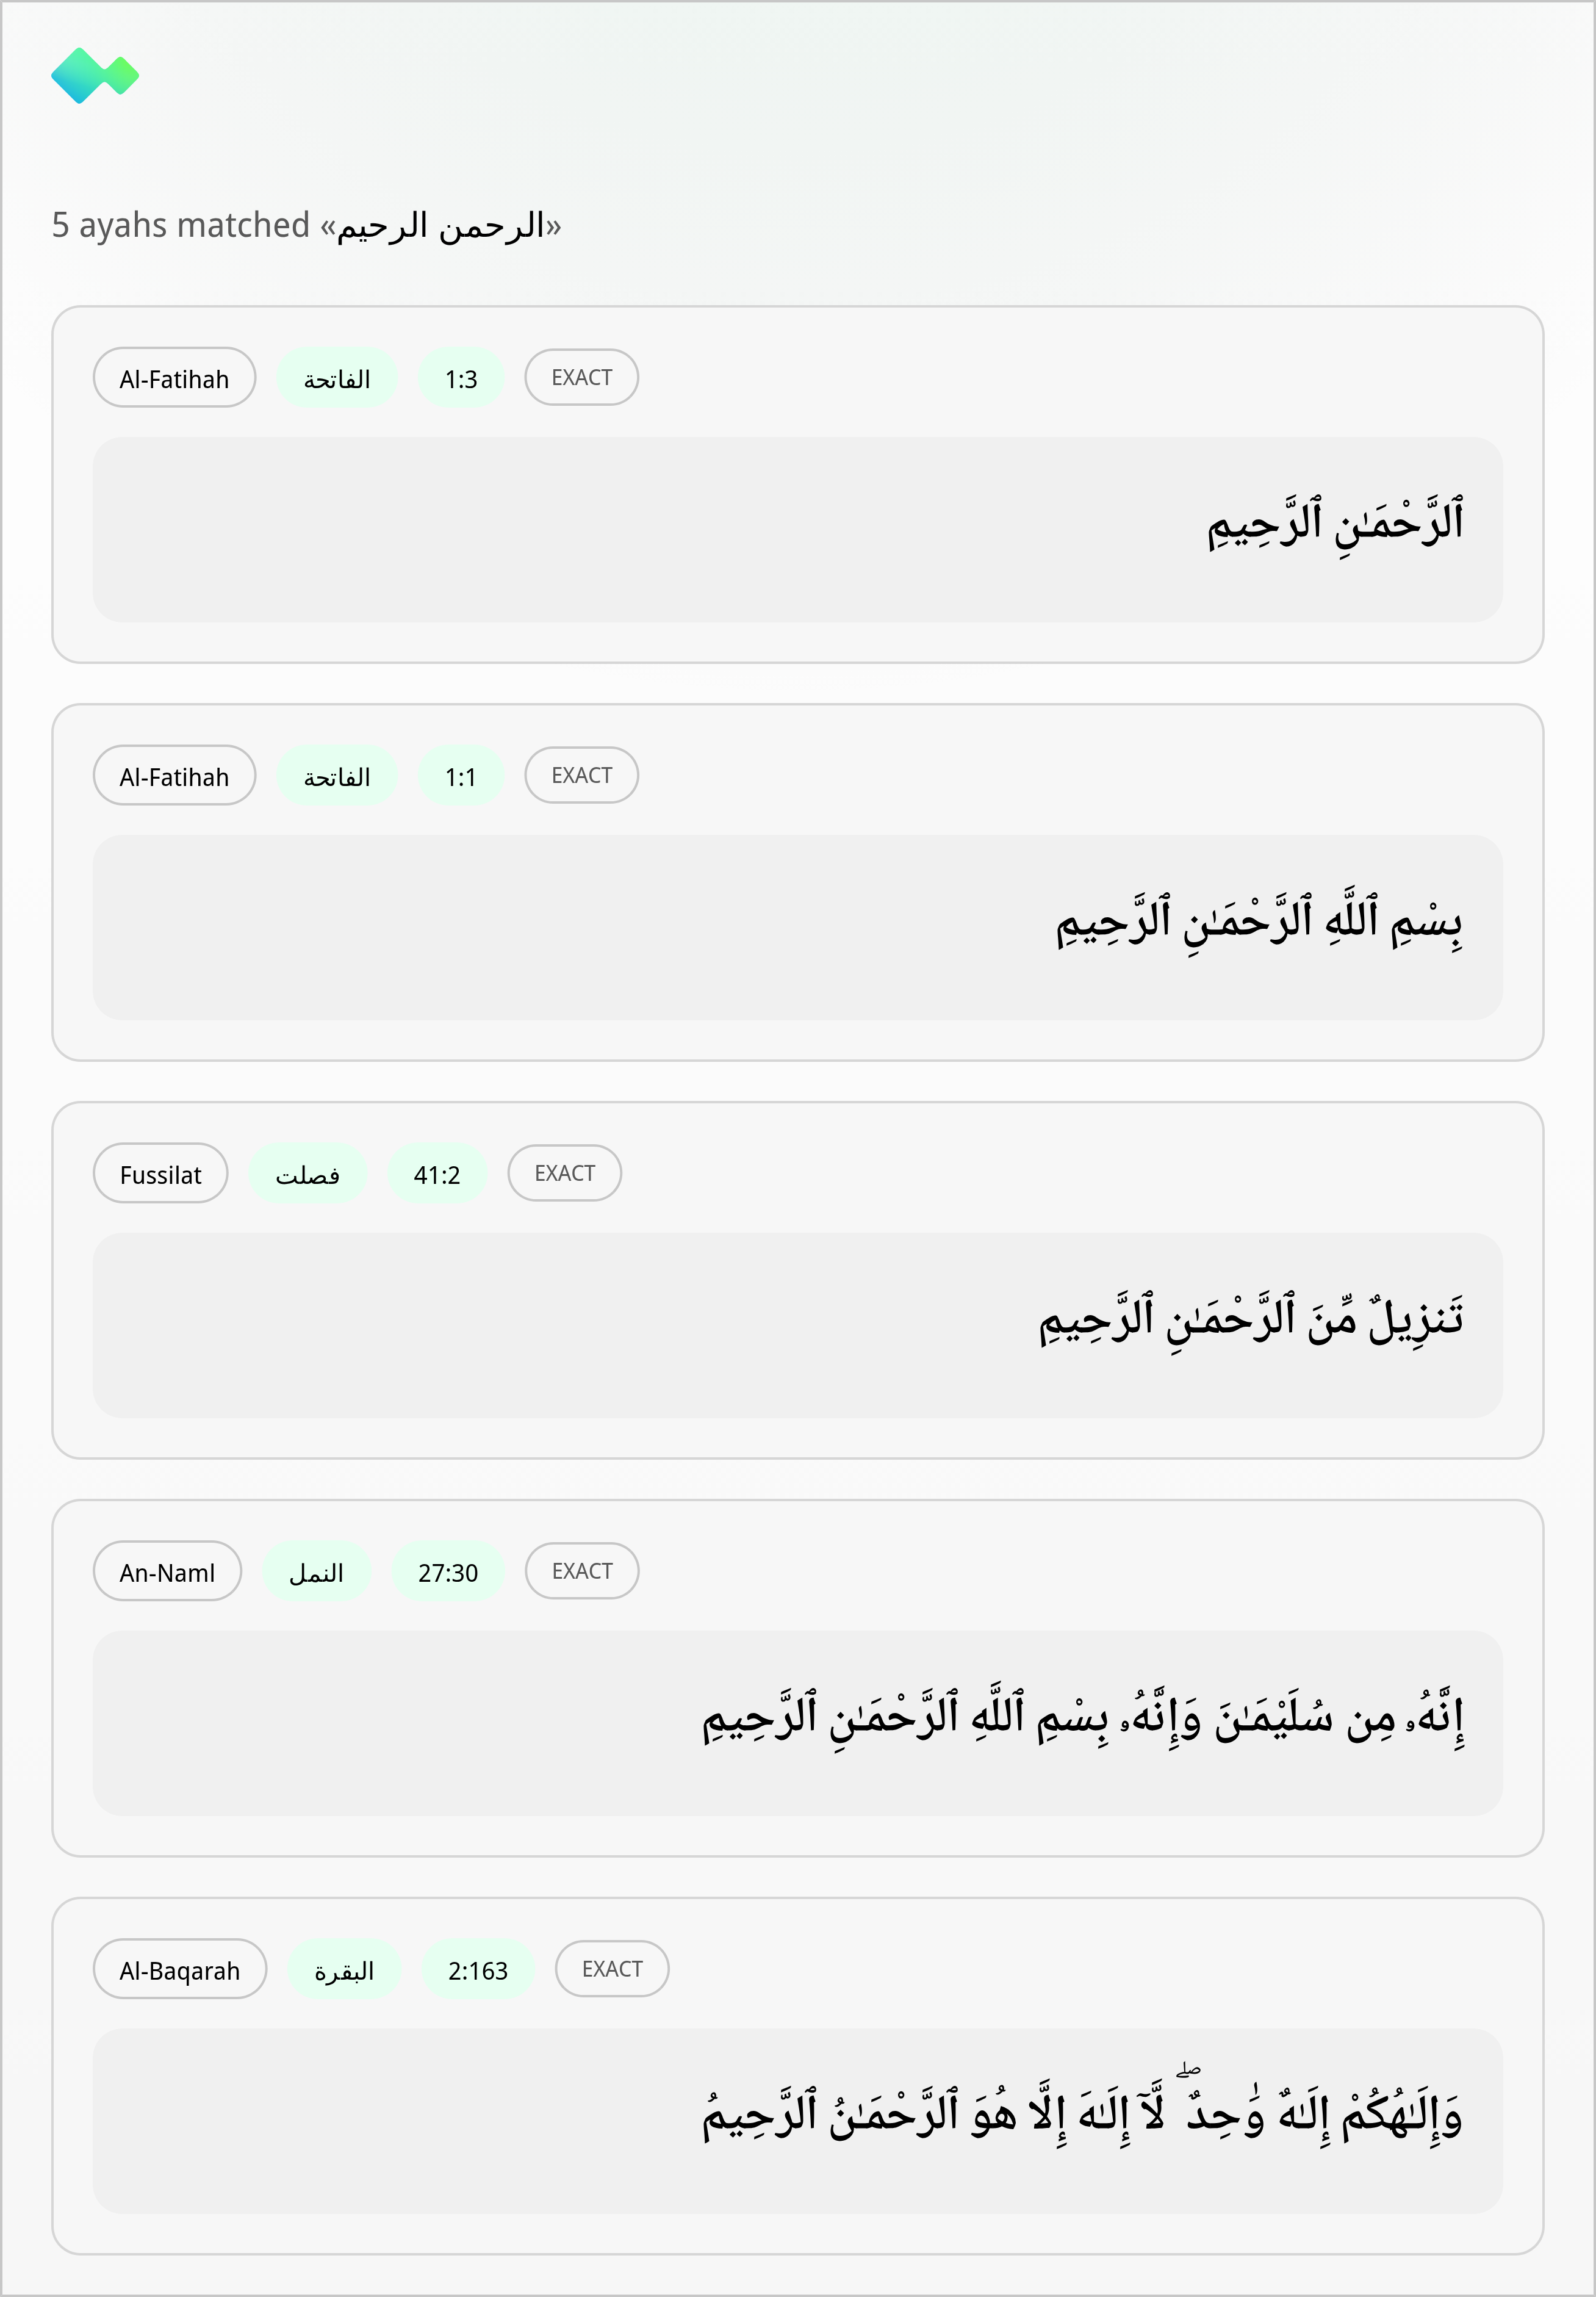Click the EXACT badge on Al-Baqarah result
The width and height of the screenshot is (1596, 2297).
(x=611, y=1968)
